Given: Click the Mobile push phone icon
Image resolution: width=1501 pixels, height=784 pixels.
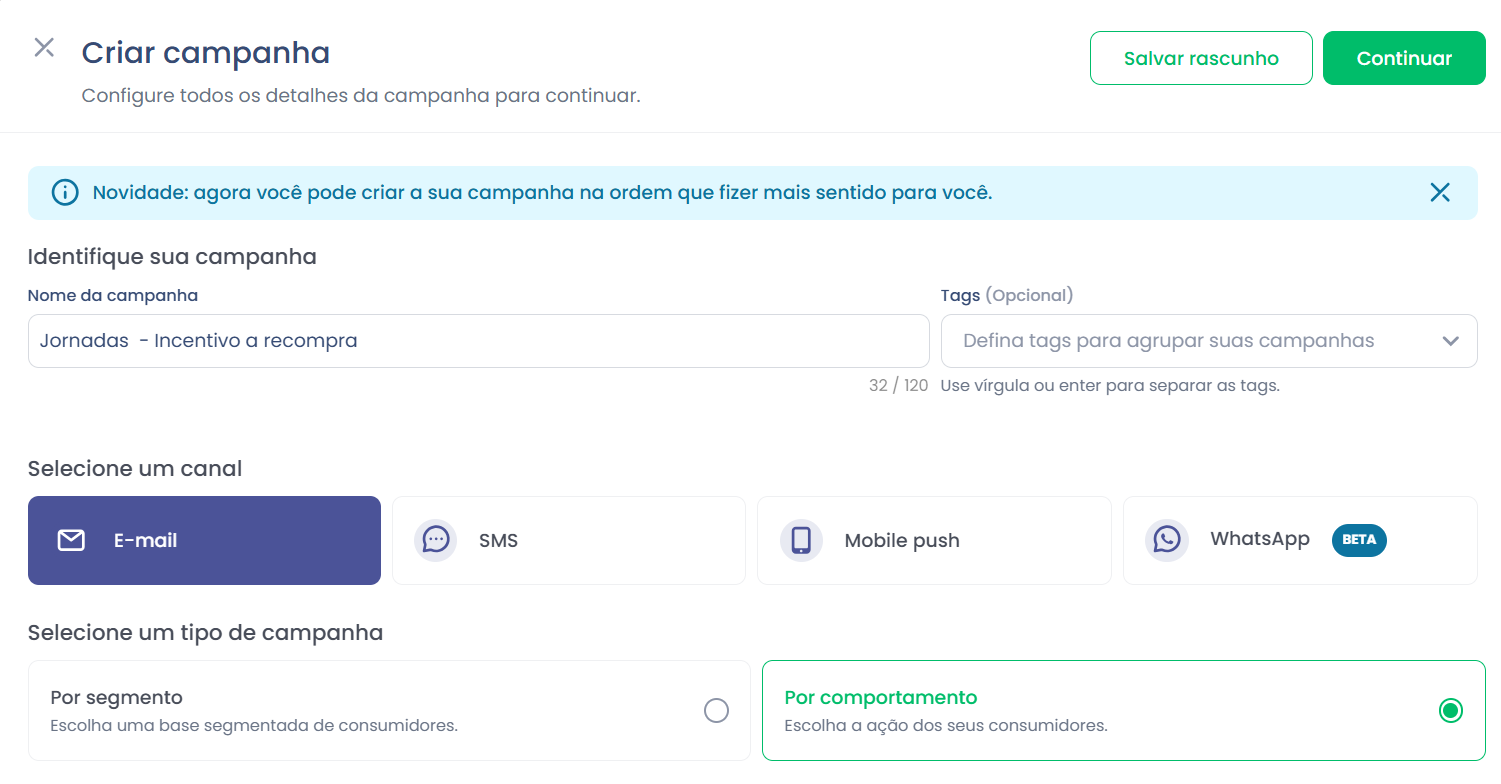Looking at the screenshot, I should coord(801,540).
